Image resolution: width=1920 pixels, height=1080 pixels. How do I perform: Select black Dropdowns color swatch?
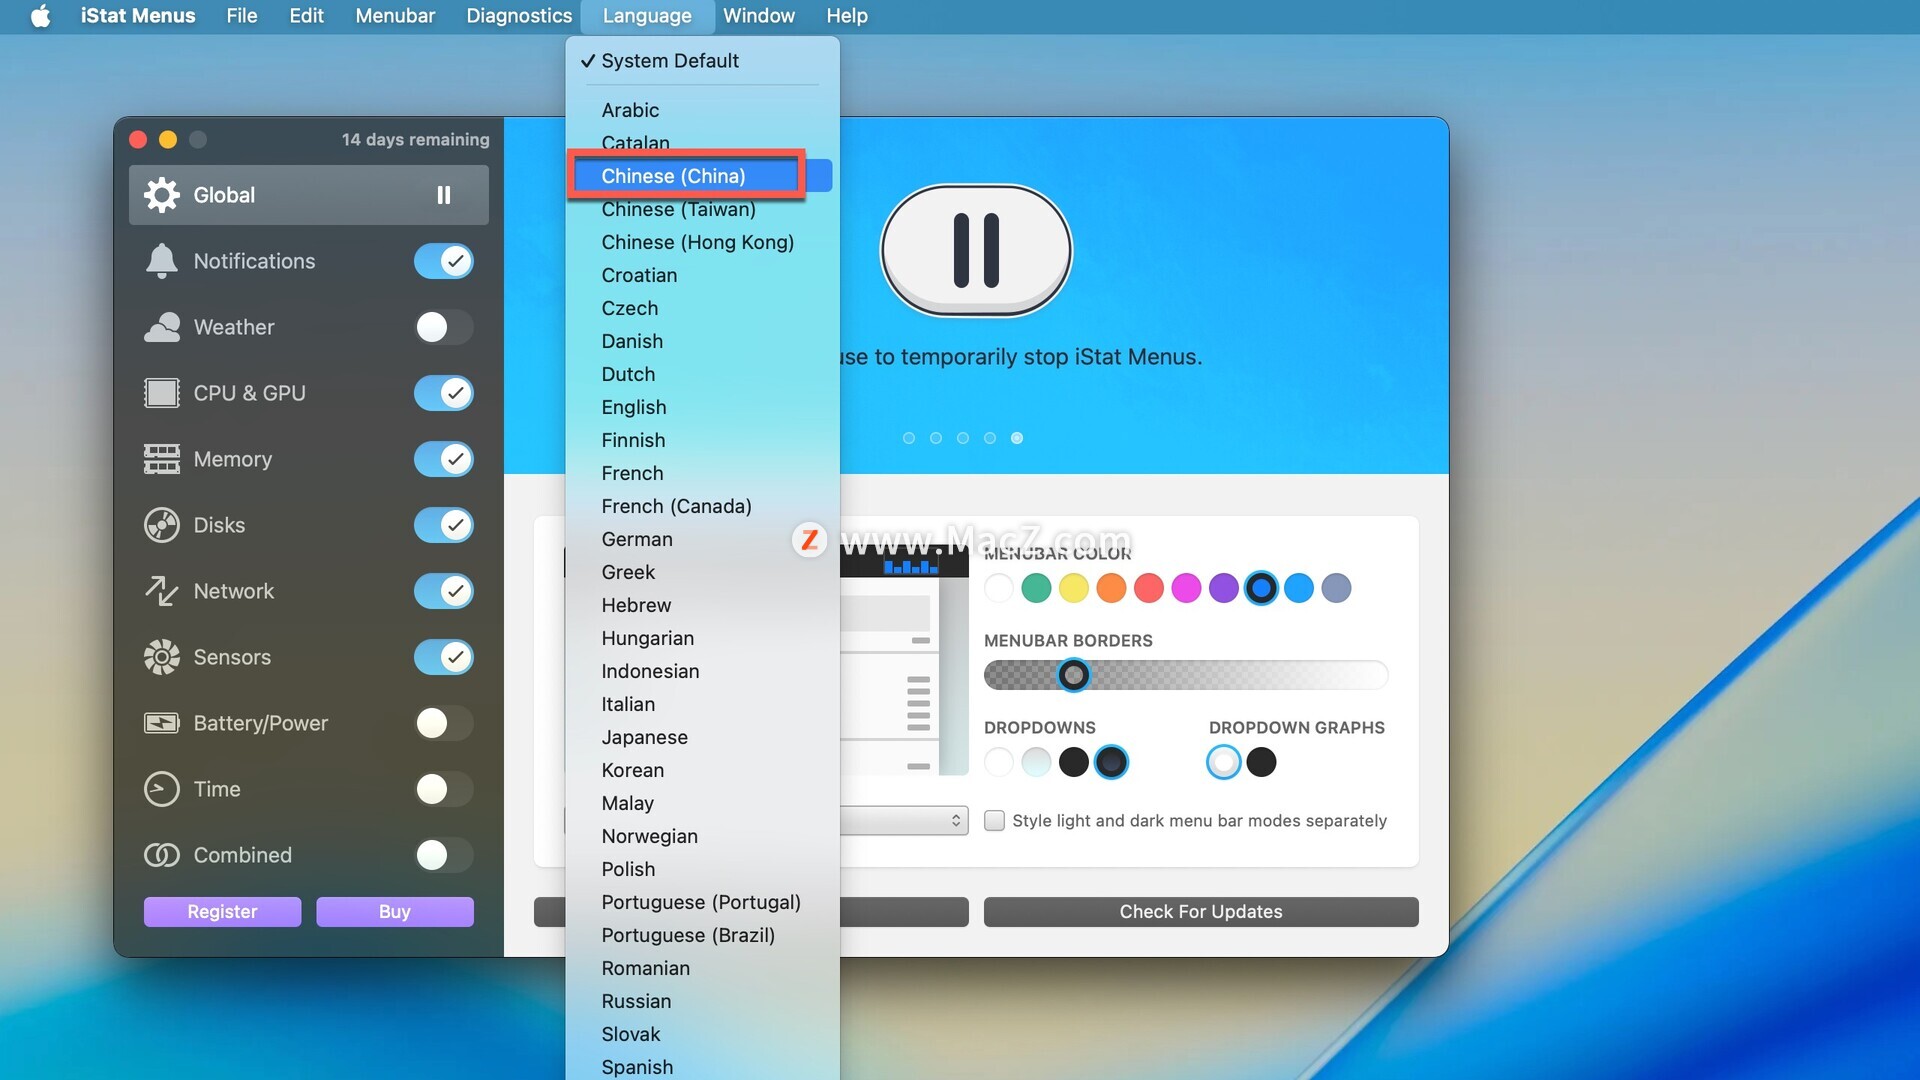tap(1074, 762)
